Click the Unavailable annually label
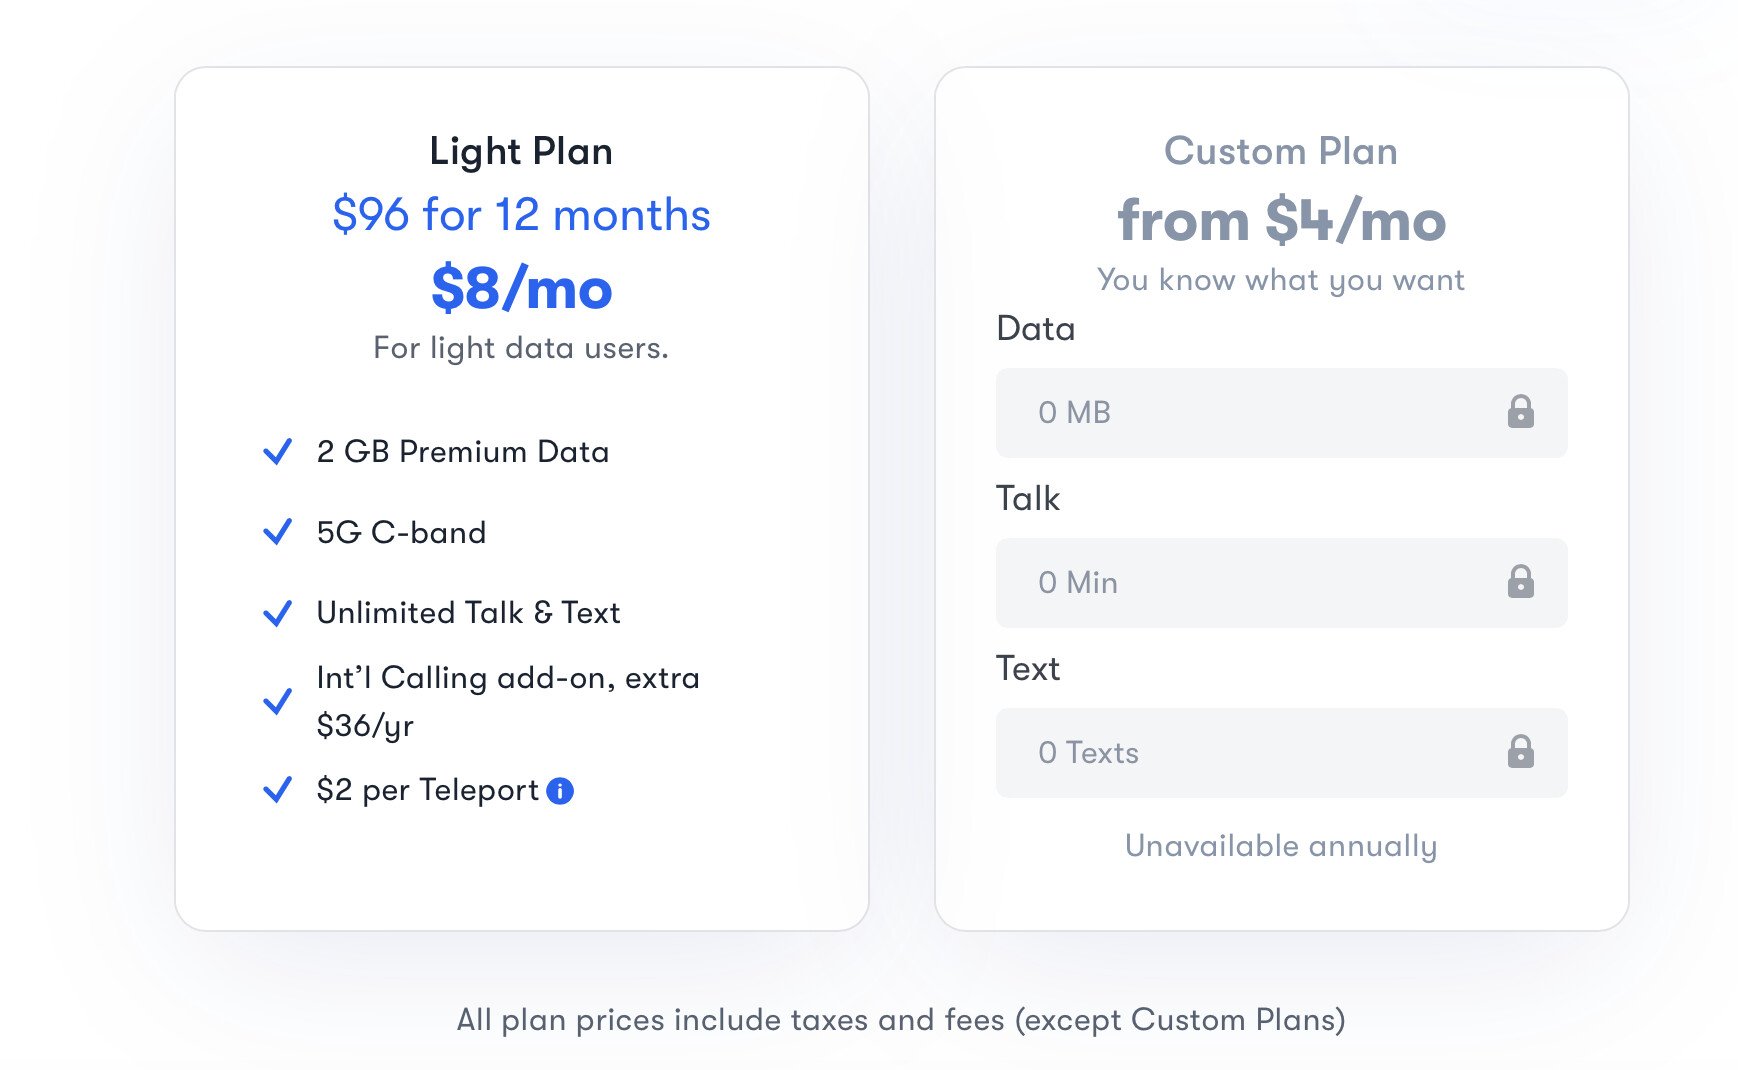 (1281, 846)
